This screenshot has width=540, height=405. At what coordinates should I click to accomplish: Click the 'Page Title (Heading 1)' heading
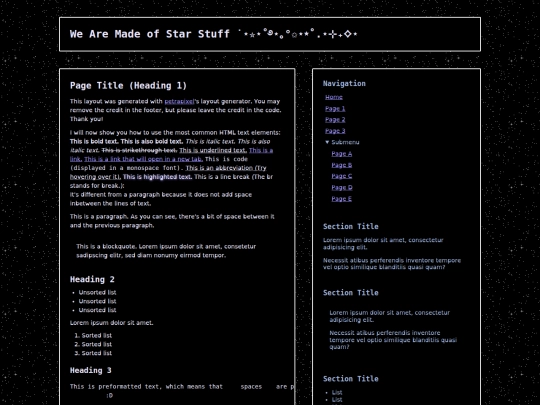128,85
